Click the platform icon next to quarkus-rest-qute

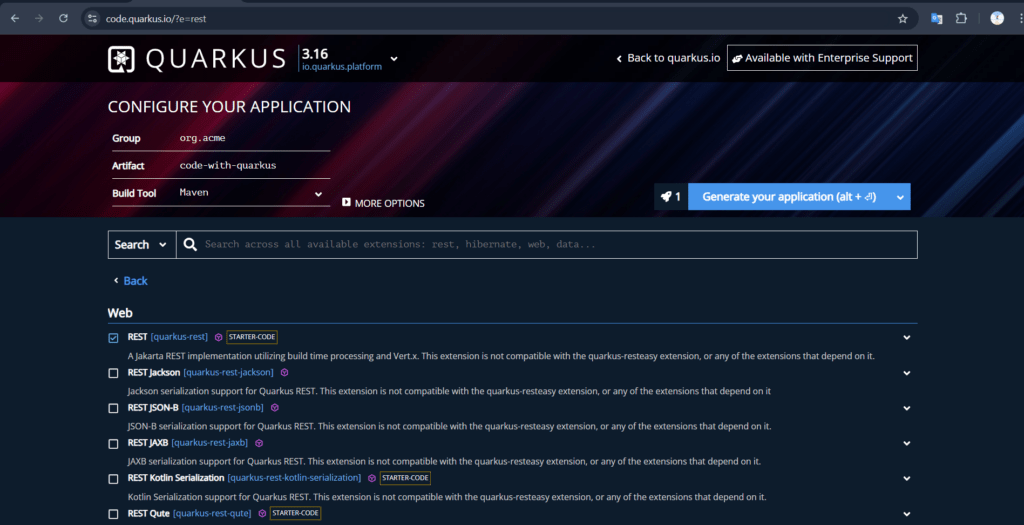coord(263,513)
